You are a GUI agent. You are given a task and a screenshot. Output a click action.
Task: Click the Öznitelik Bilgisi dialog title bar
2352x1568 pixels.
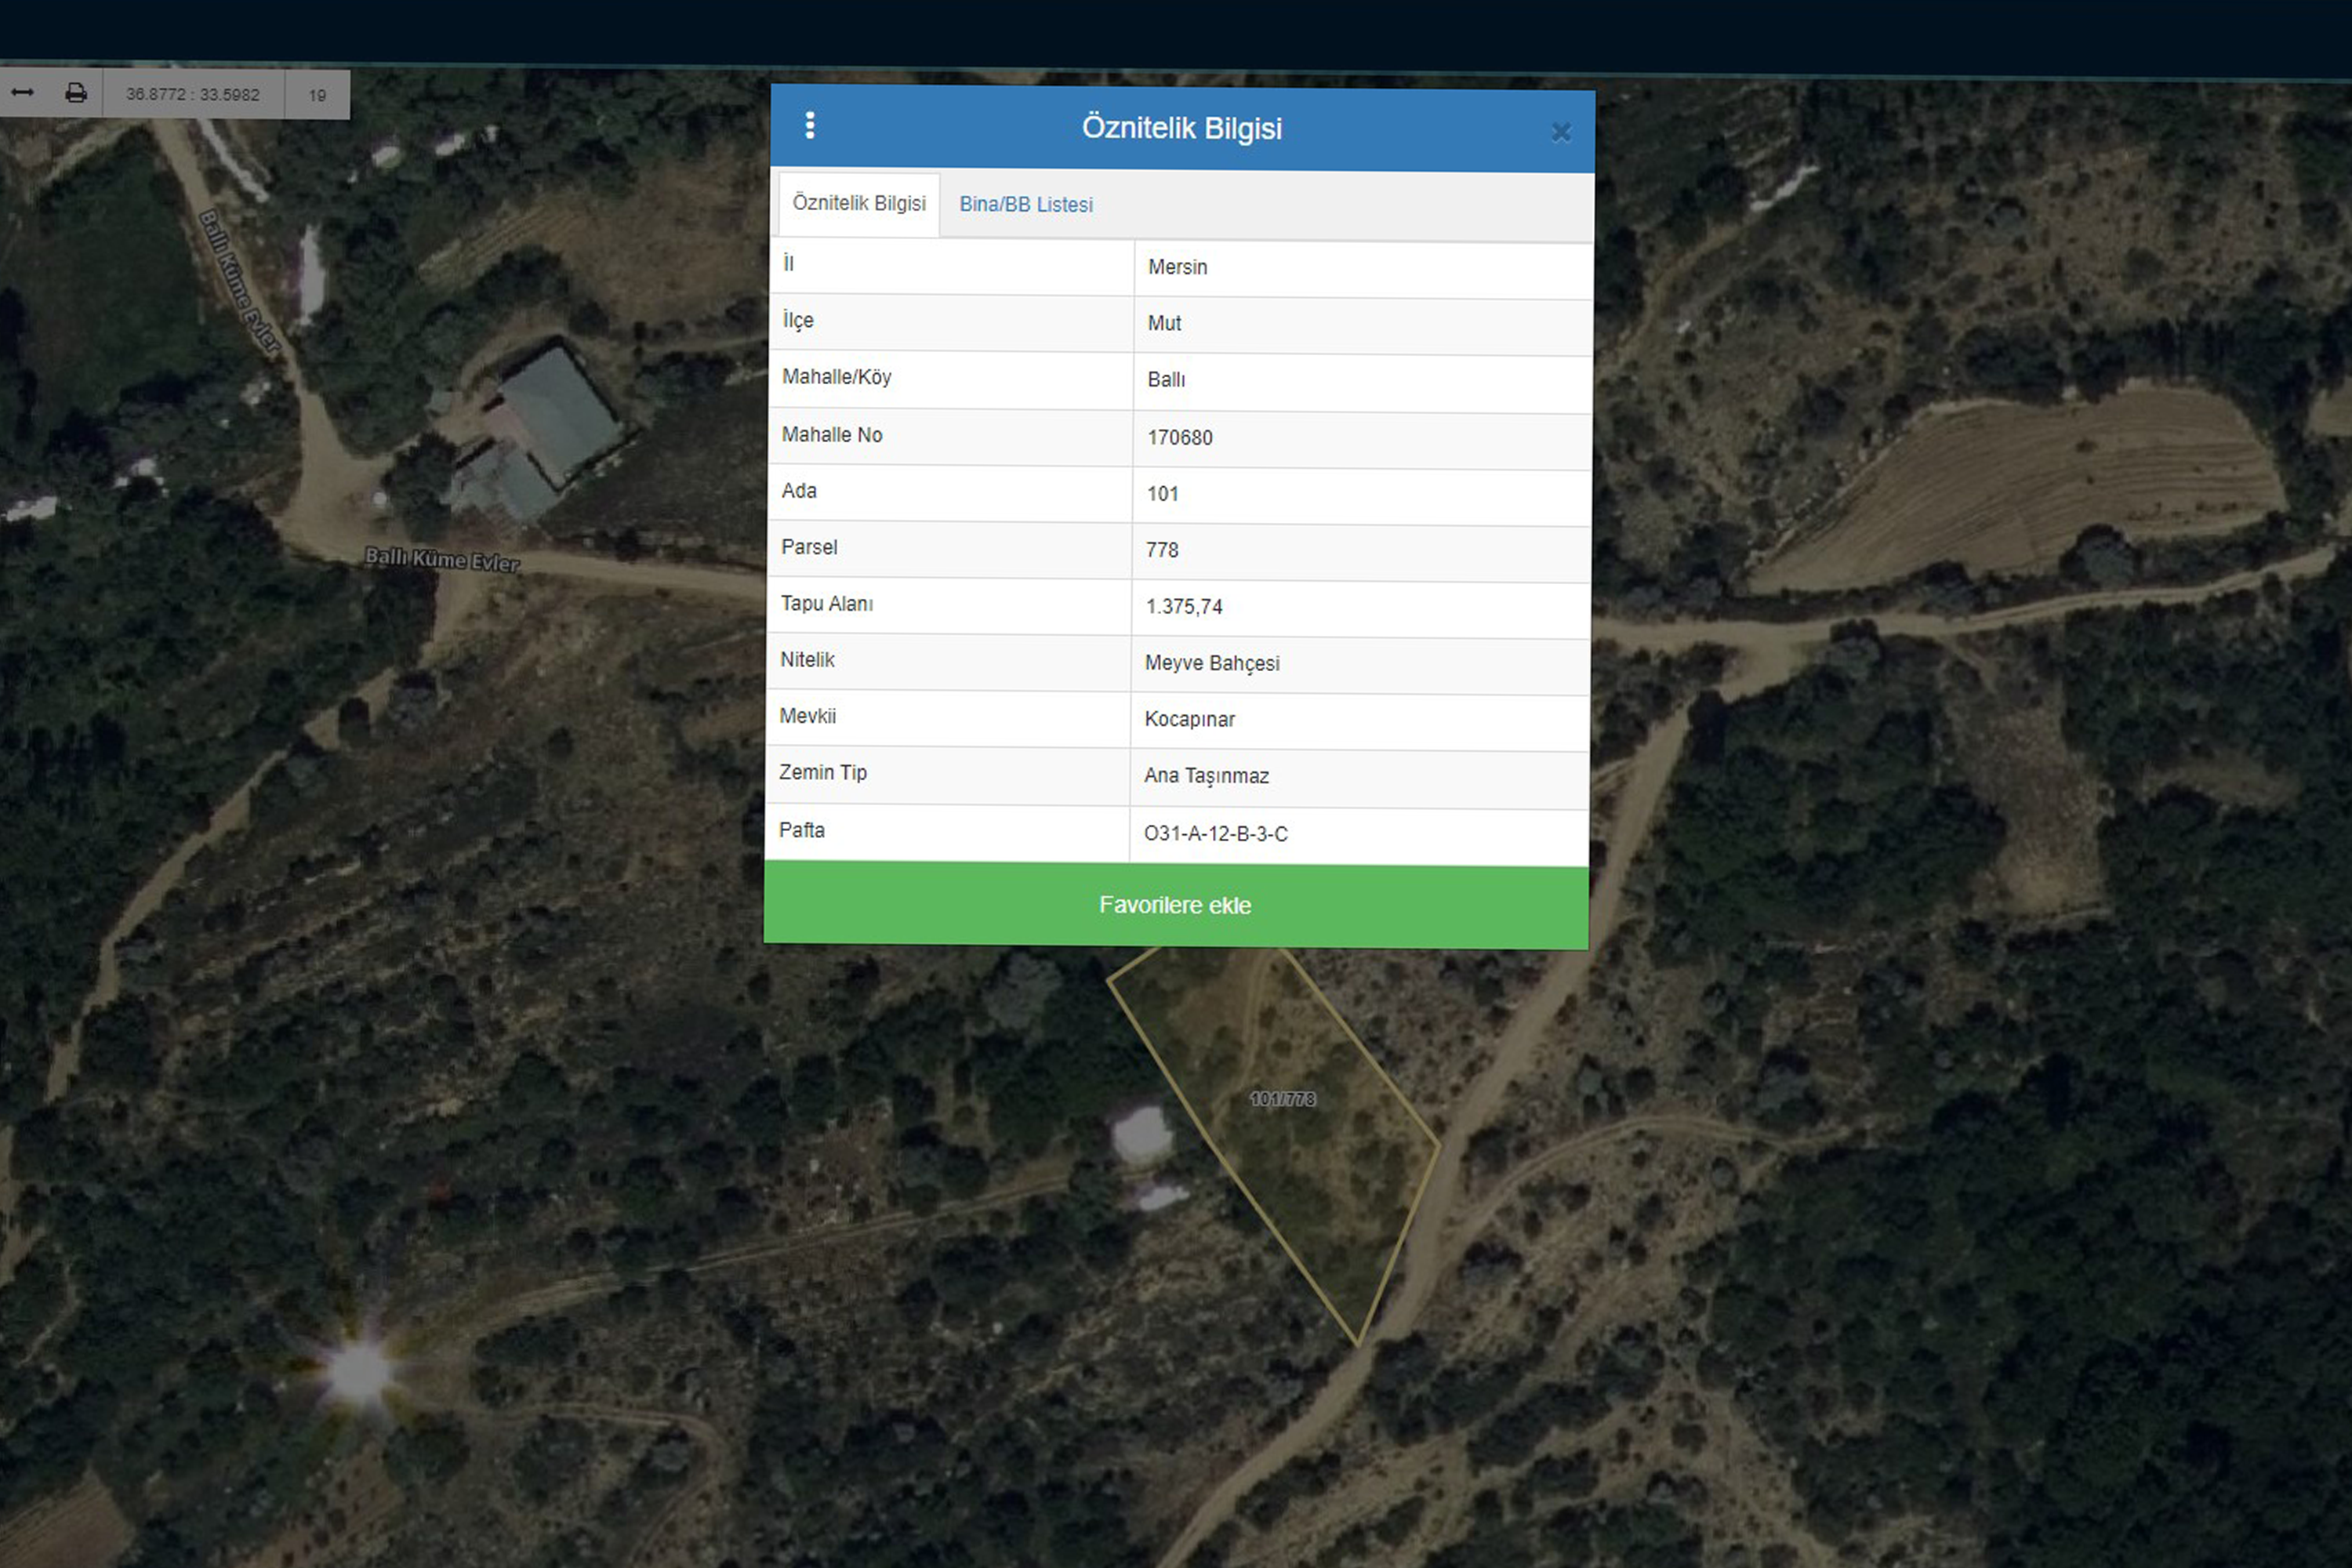click(x=1181, y=129)
